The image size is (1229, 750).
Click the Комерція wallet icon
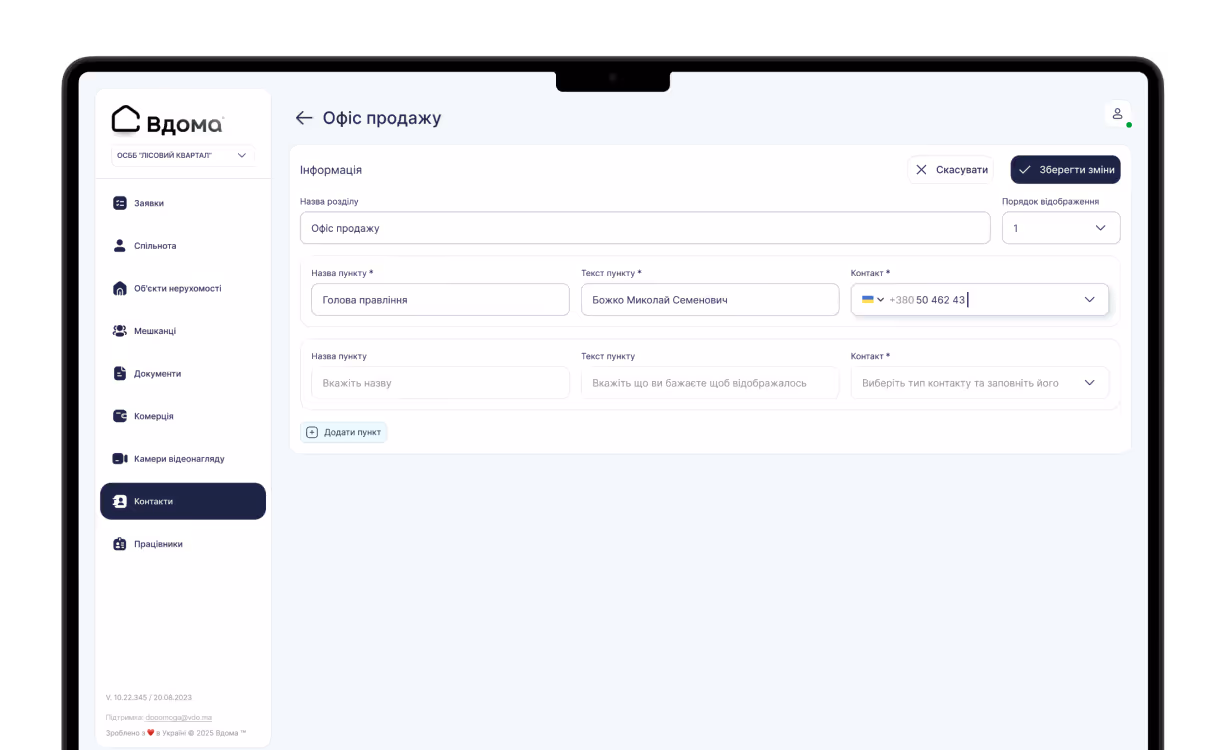click(120, 416)
